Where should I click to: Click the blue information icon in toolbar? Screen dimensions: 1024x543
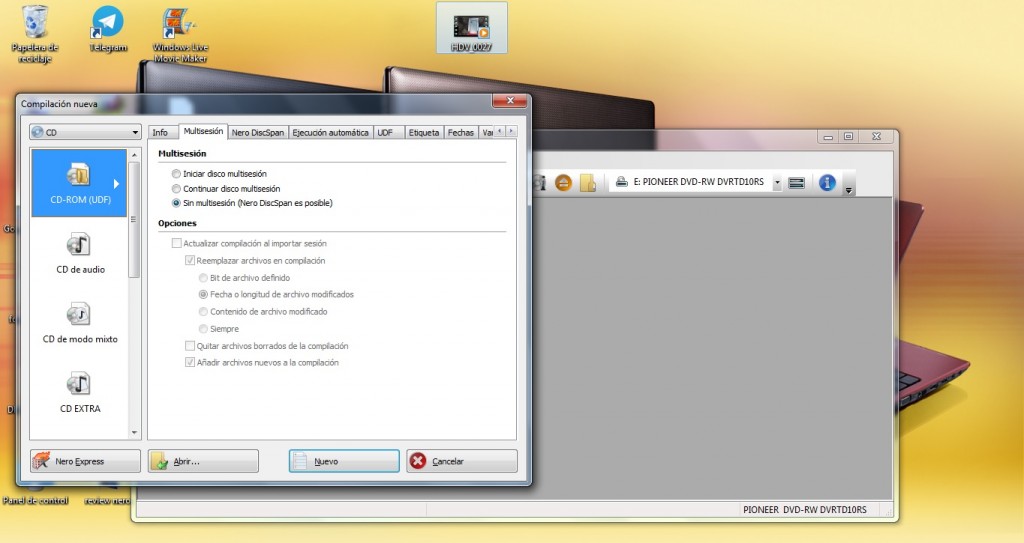pos(827,182)
